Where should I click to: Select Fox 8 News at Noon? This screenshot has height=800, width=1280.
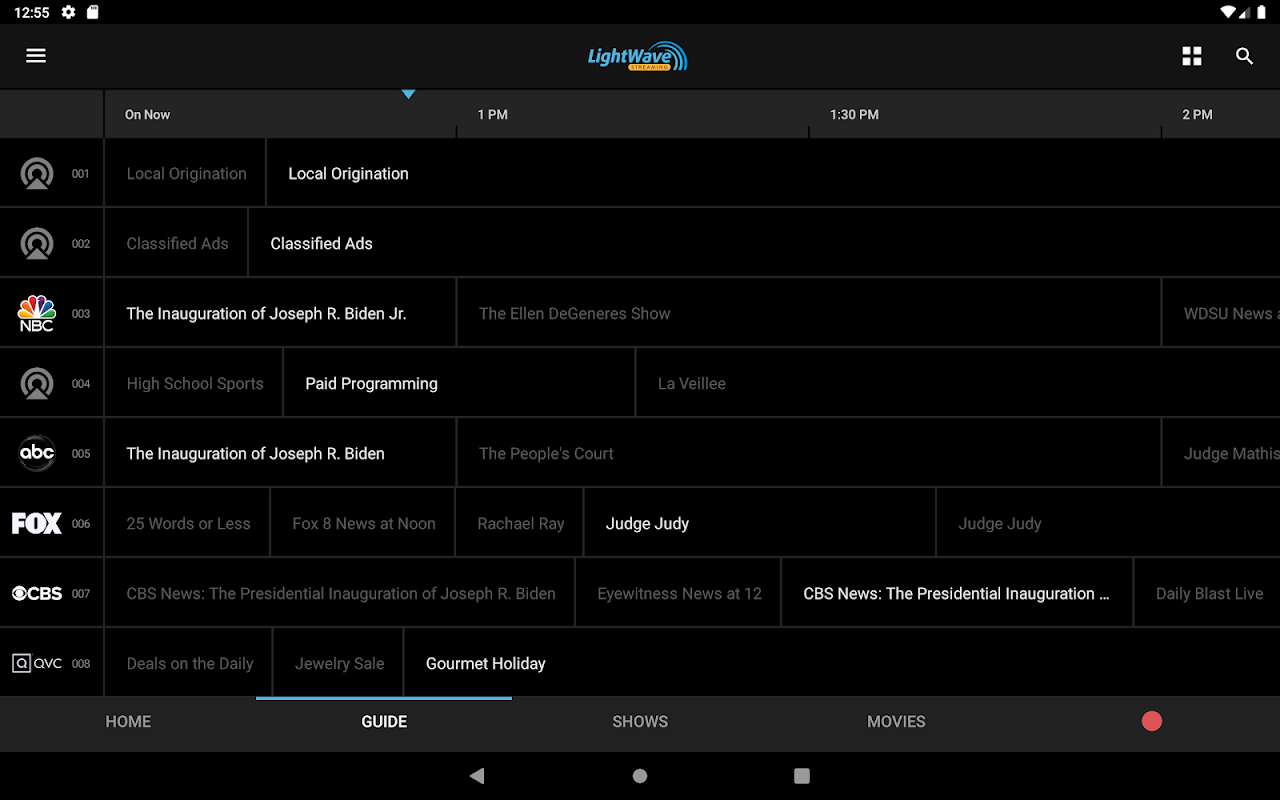click(363, 524)
